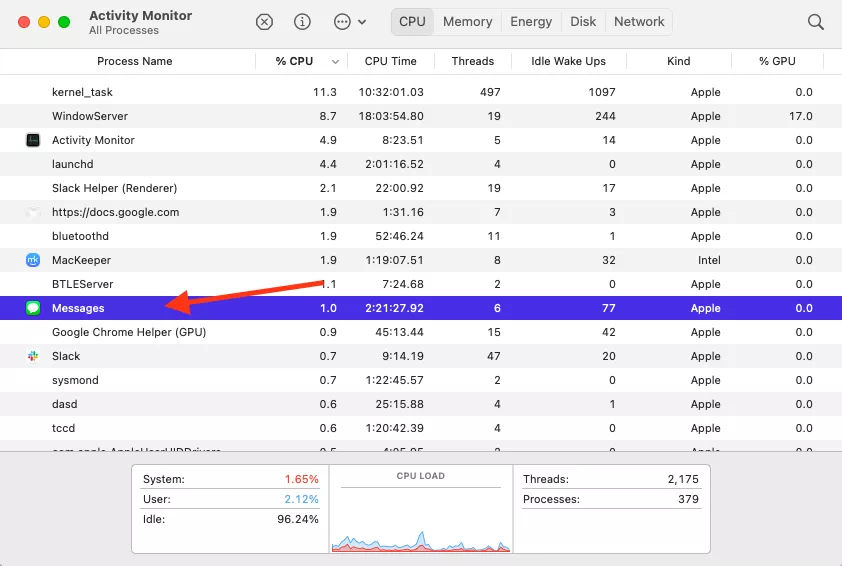The image size is (842, 566).
Task: Open the Network tab
Action: coord(639,21)
